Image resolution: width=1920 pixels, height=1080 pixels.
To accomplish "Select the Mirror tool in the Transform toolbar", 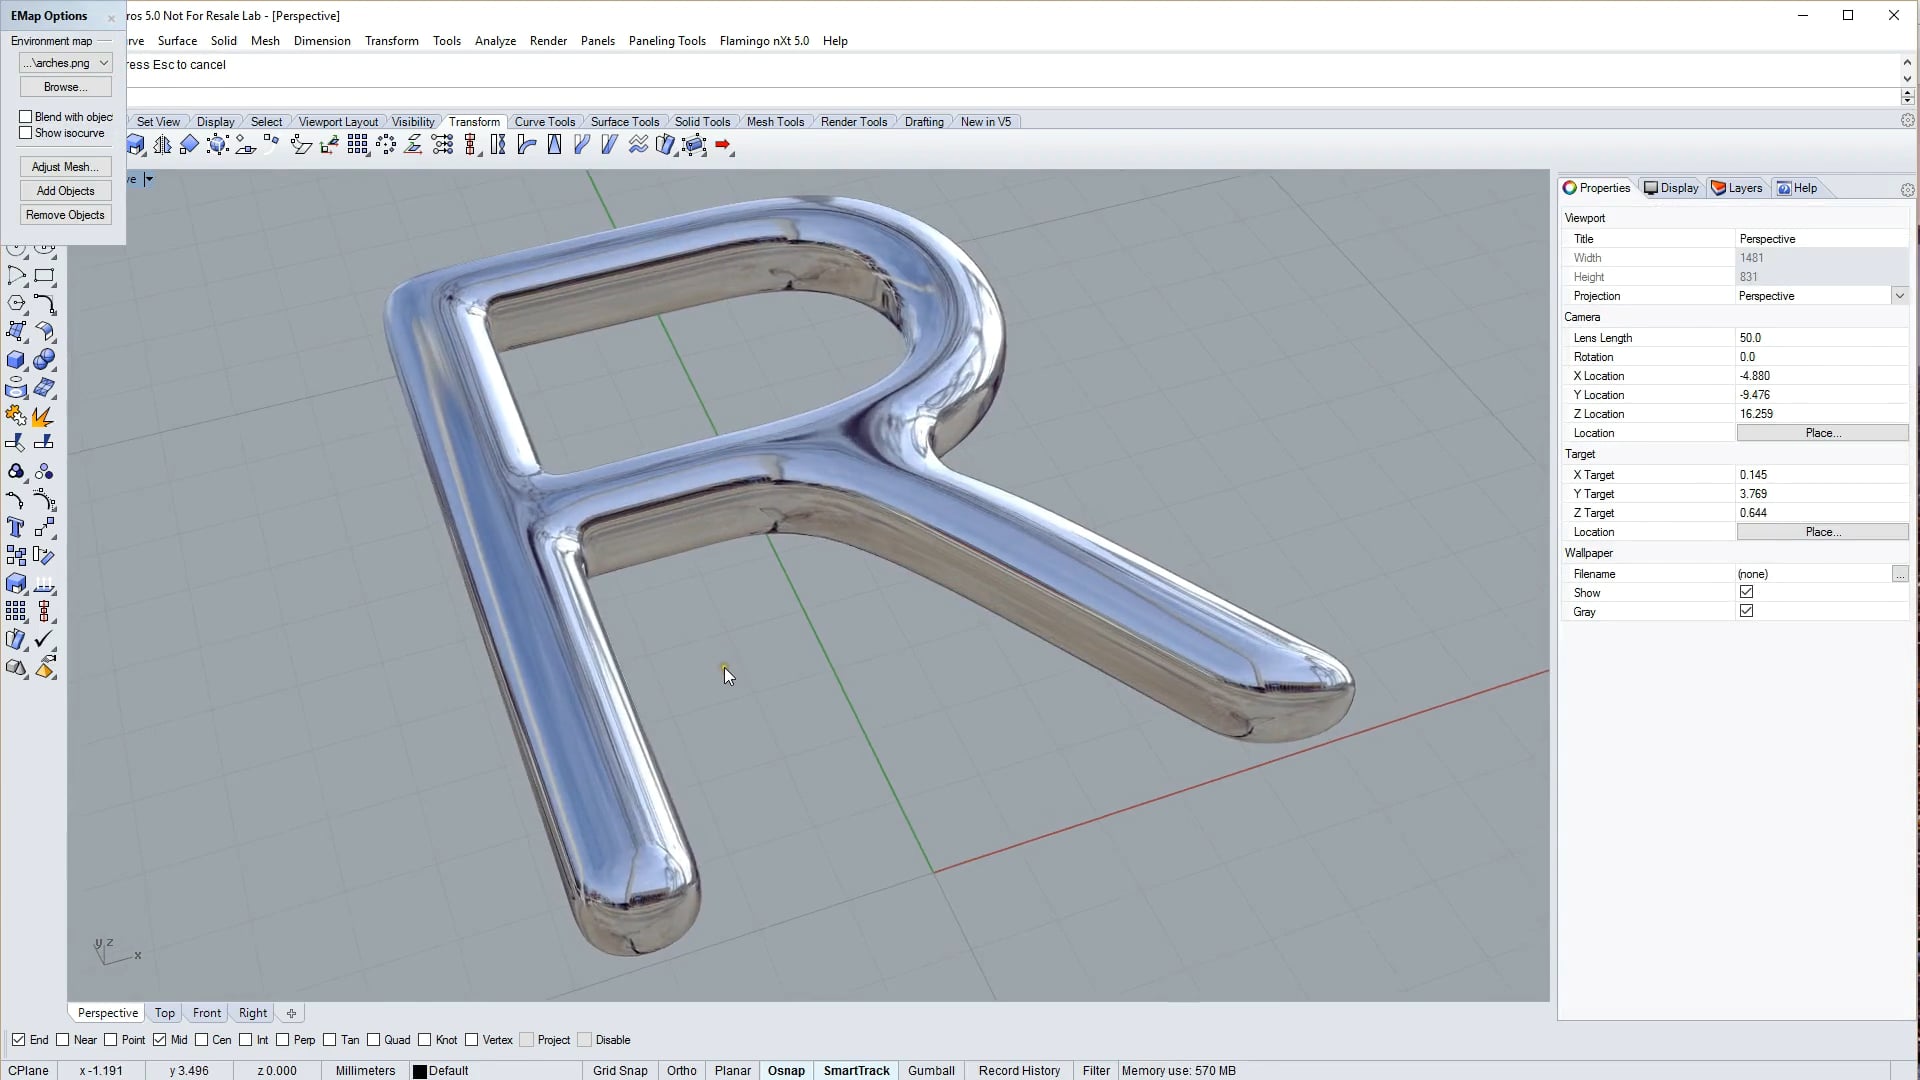I will (x=163, y=145).
